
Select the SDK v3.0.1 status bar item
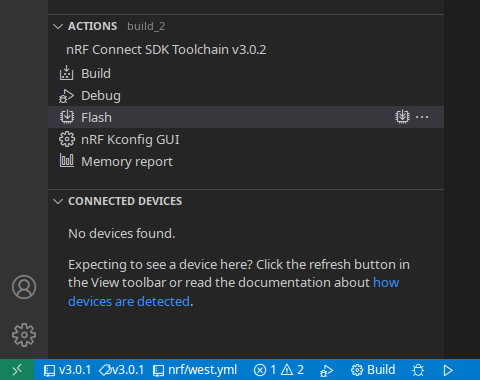[x=68, y=370]
